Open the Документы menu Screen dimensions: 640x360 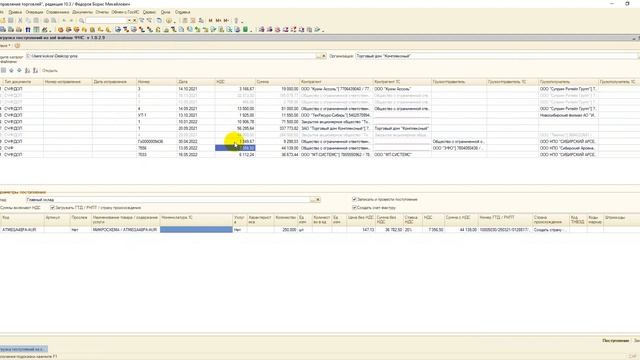(x=82, y=12)
